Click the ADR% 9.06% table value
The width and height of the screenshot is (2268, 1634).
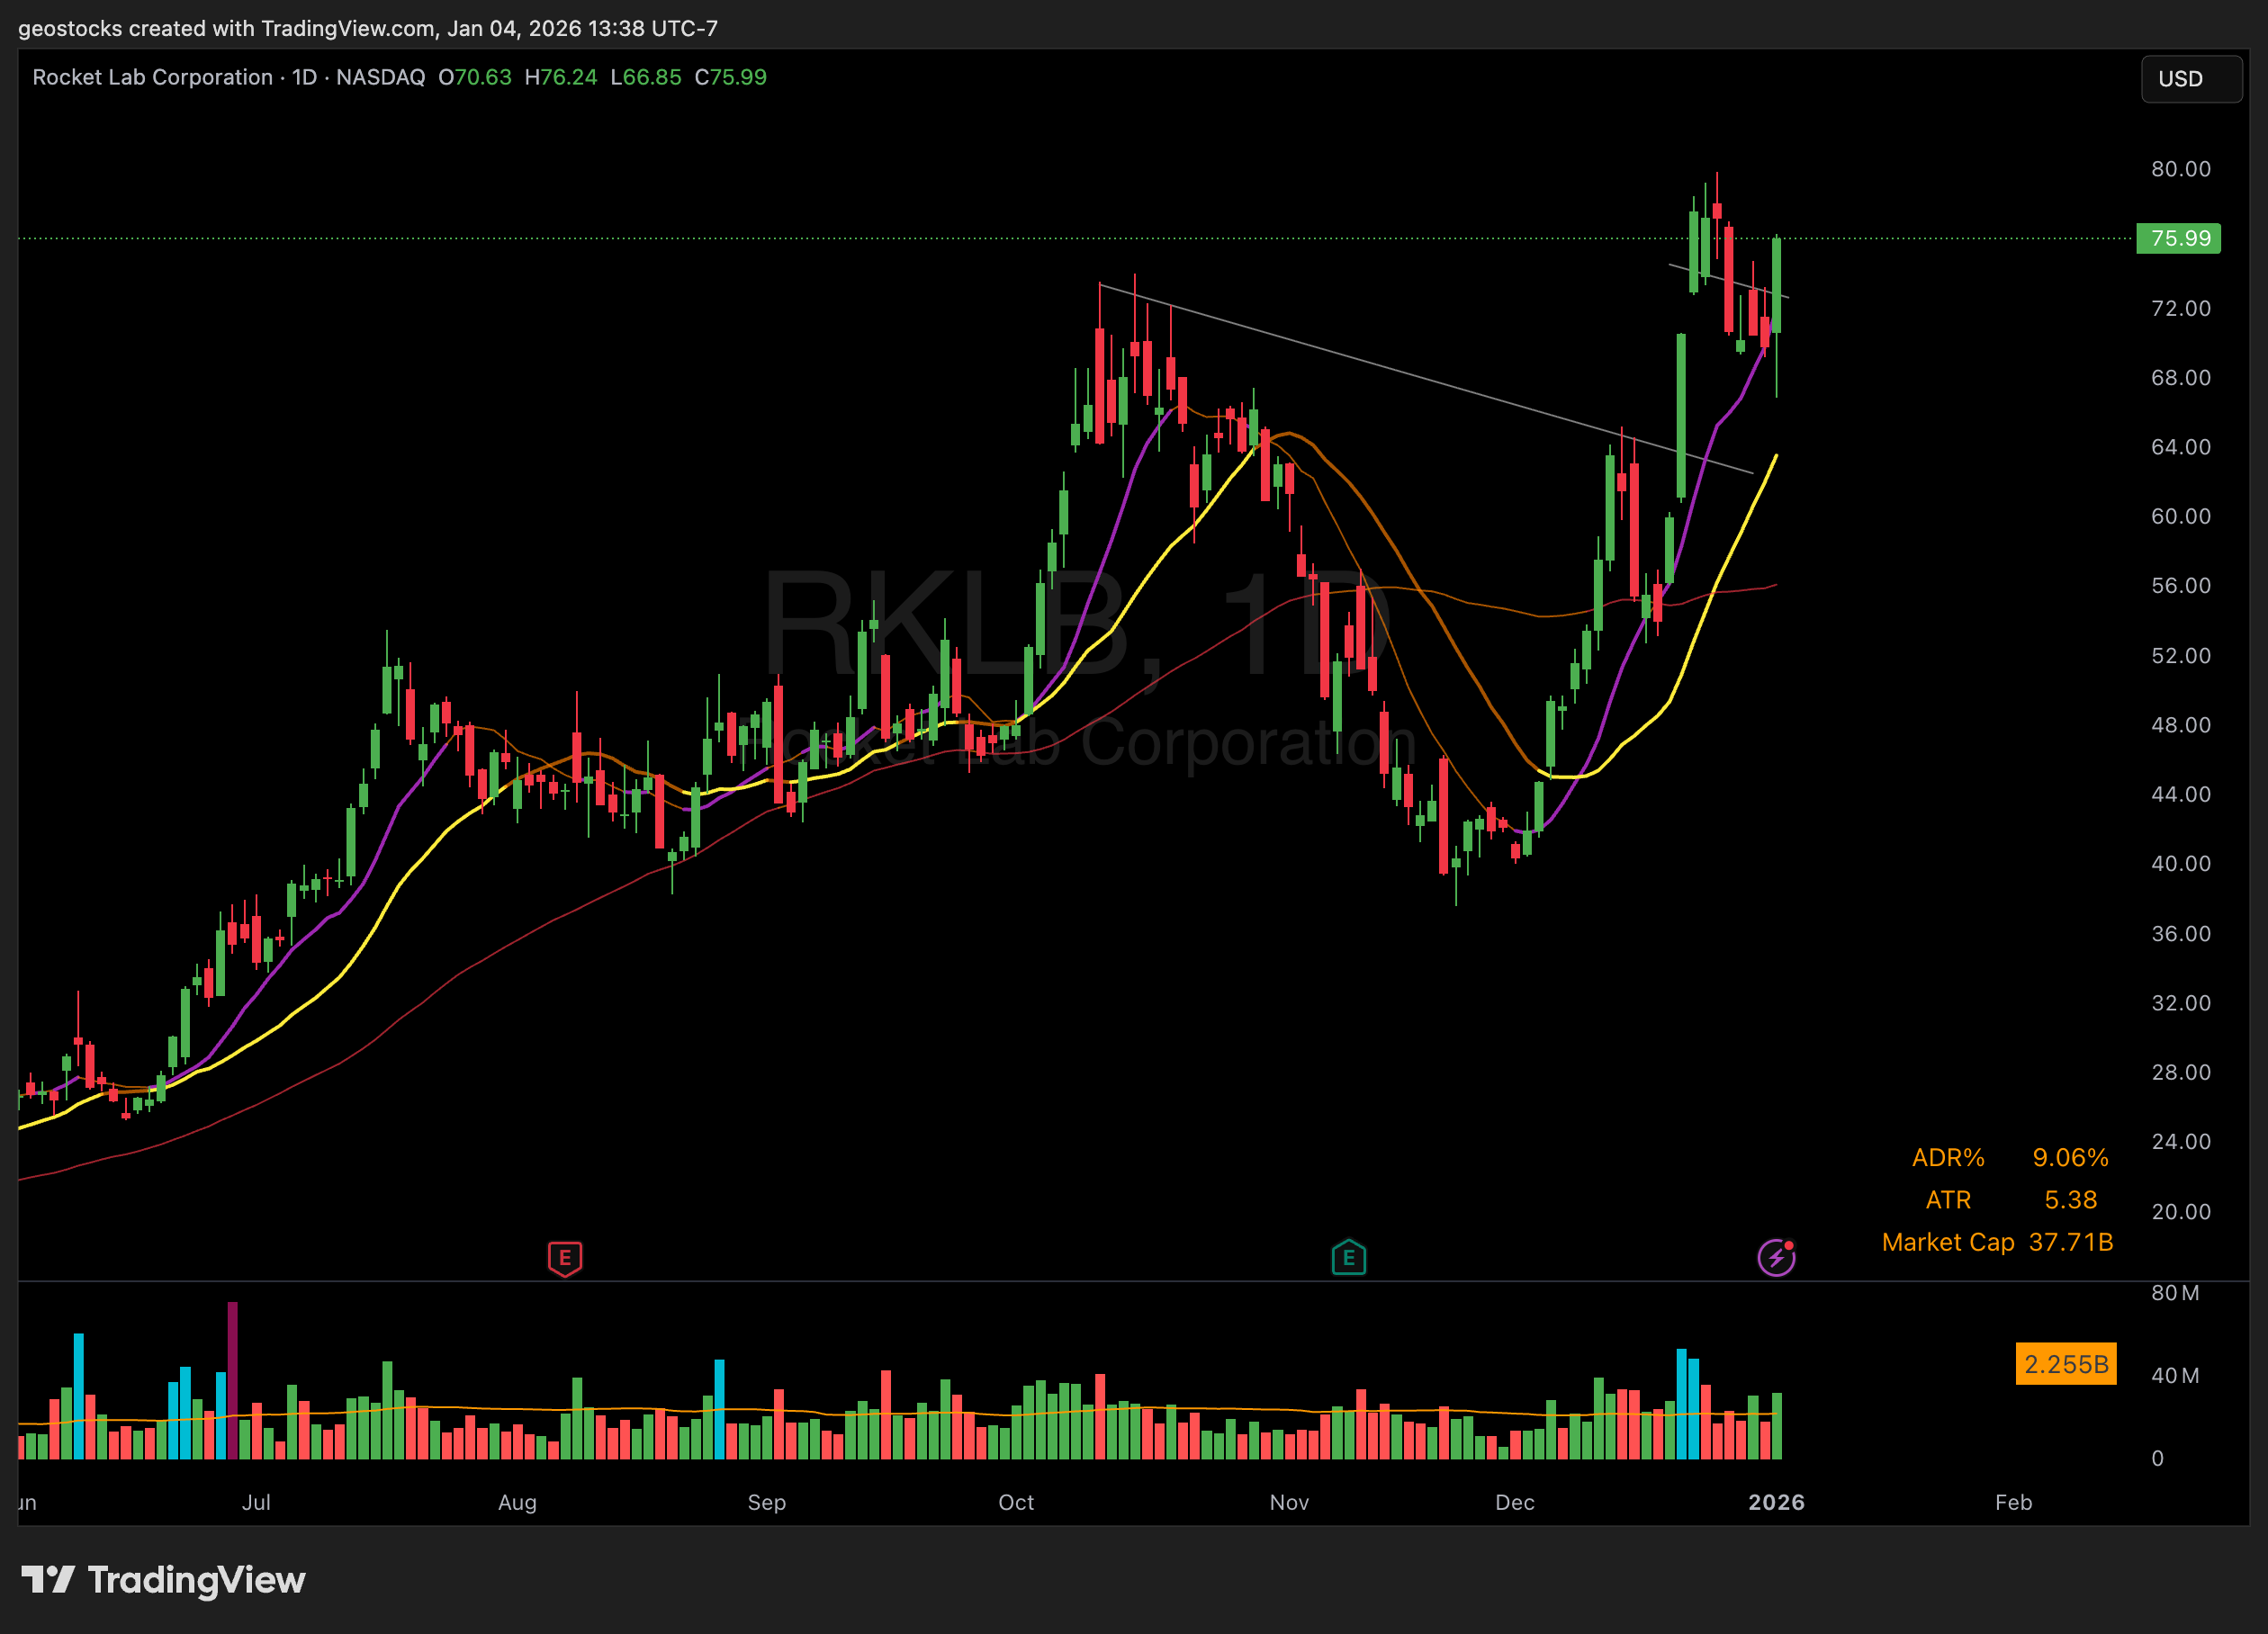click(x=2070, y=1157)
